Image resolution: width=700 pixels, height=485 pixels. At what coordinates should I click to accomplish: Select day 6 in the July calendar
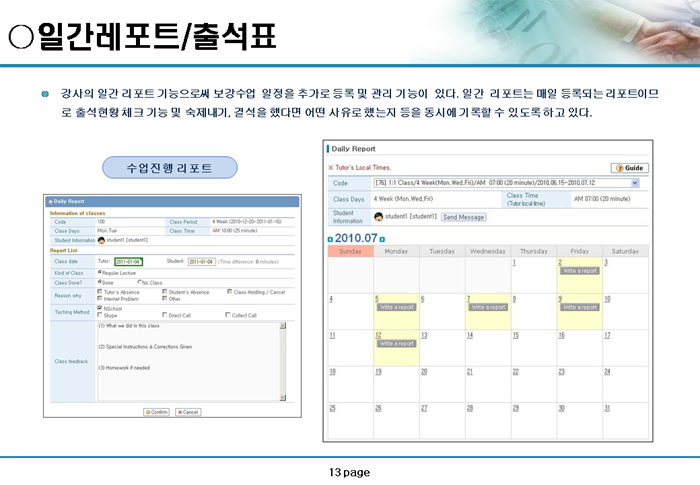tap(422, 299)
